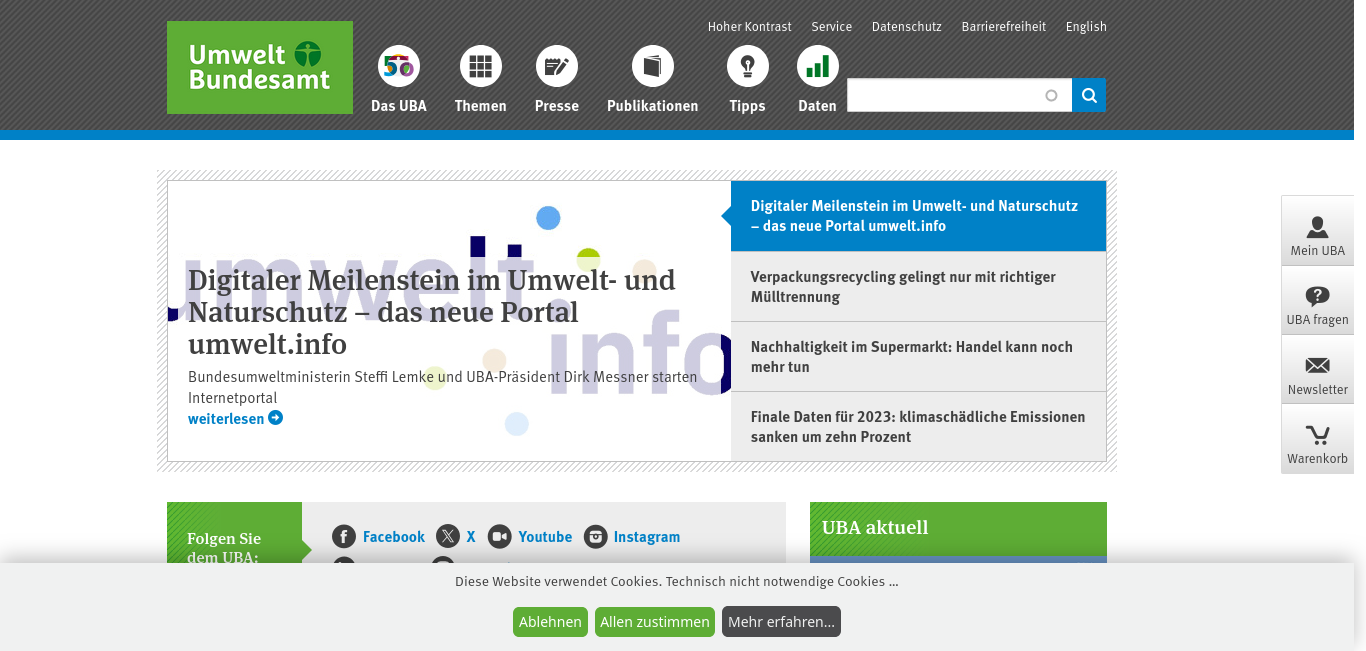
Task: Open the Service link
Action: (832, 27)
